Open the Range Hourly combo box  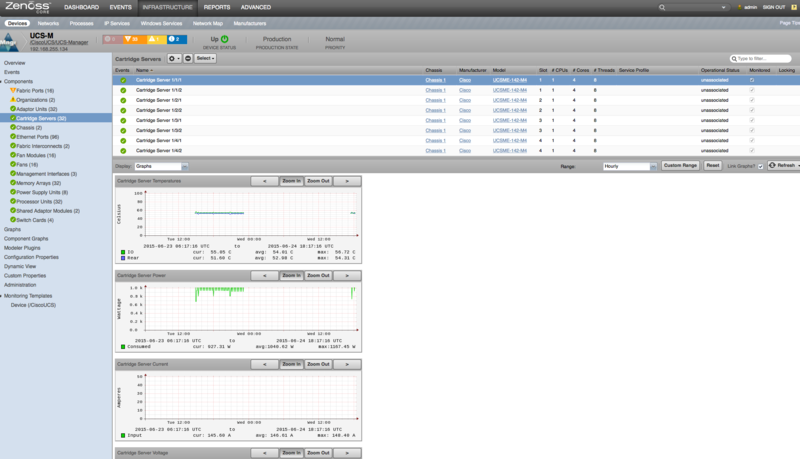click(630, 166)
